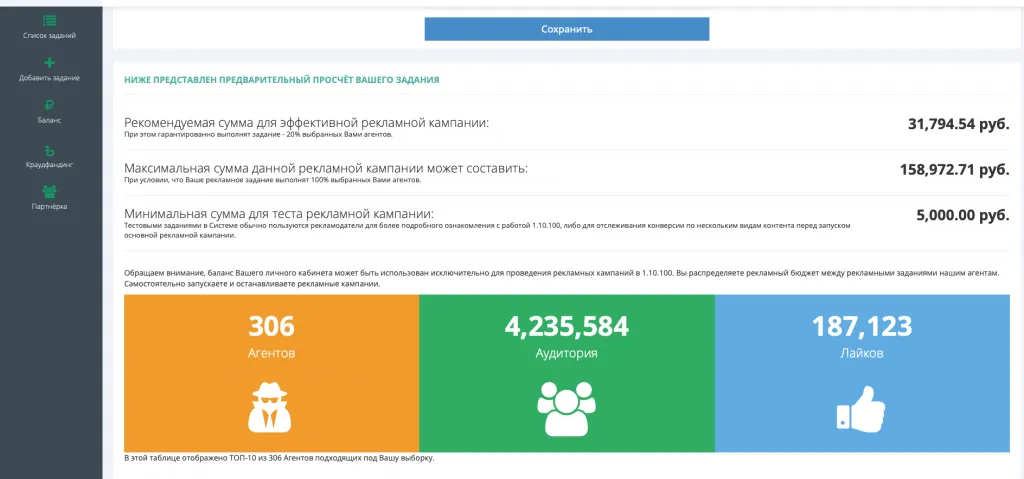The image size is (1024, 479).
Task: Click the Агентов label in orange card
Action: [271, 354]
